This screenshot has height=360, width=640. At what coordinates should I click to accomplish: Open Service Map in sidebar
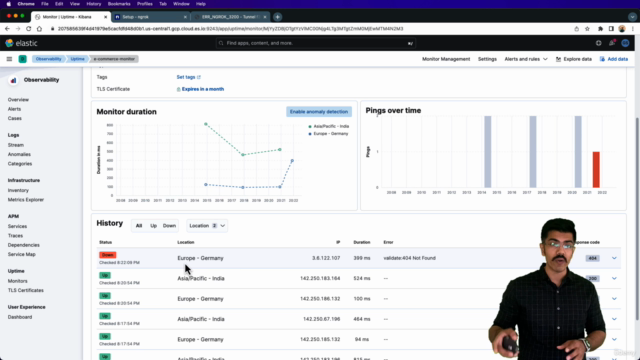click(x=22, y=254)
